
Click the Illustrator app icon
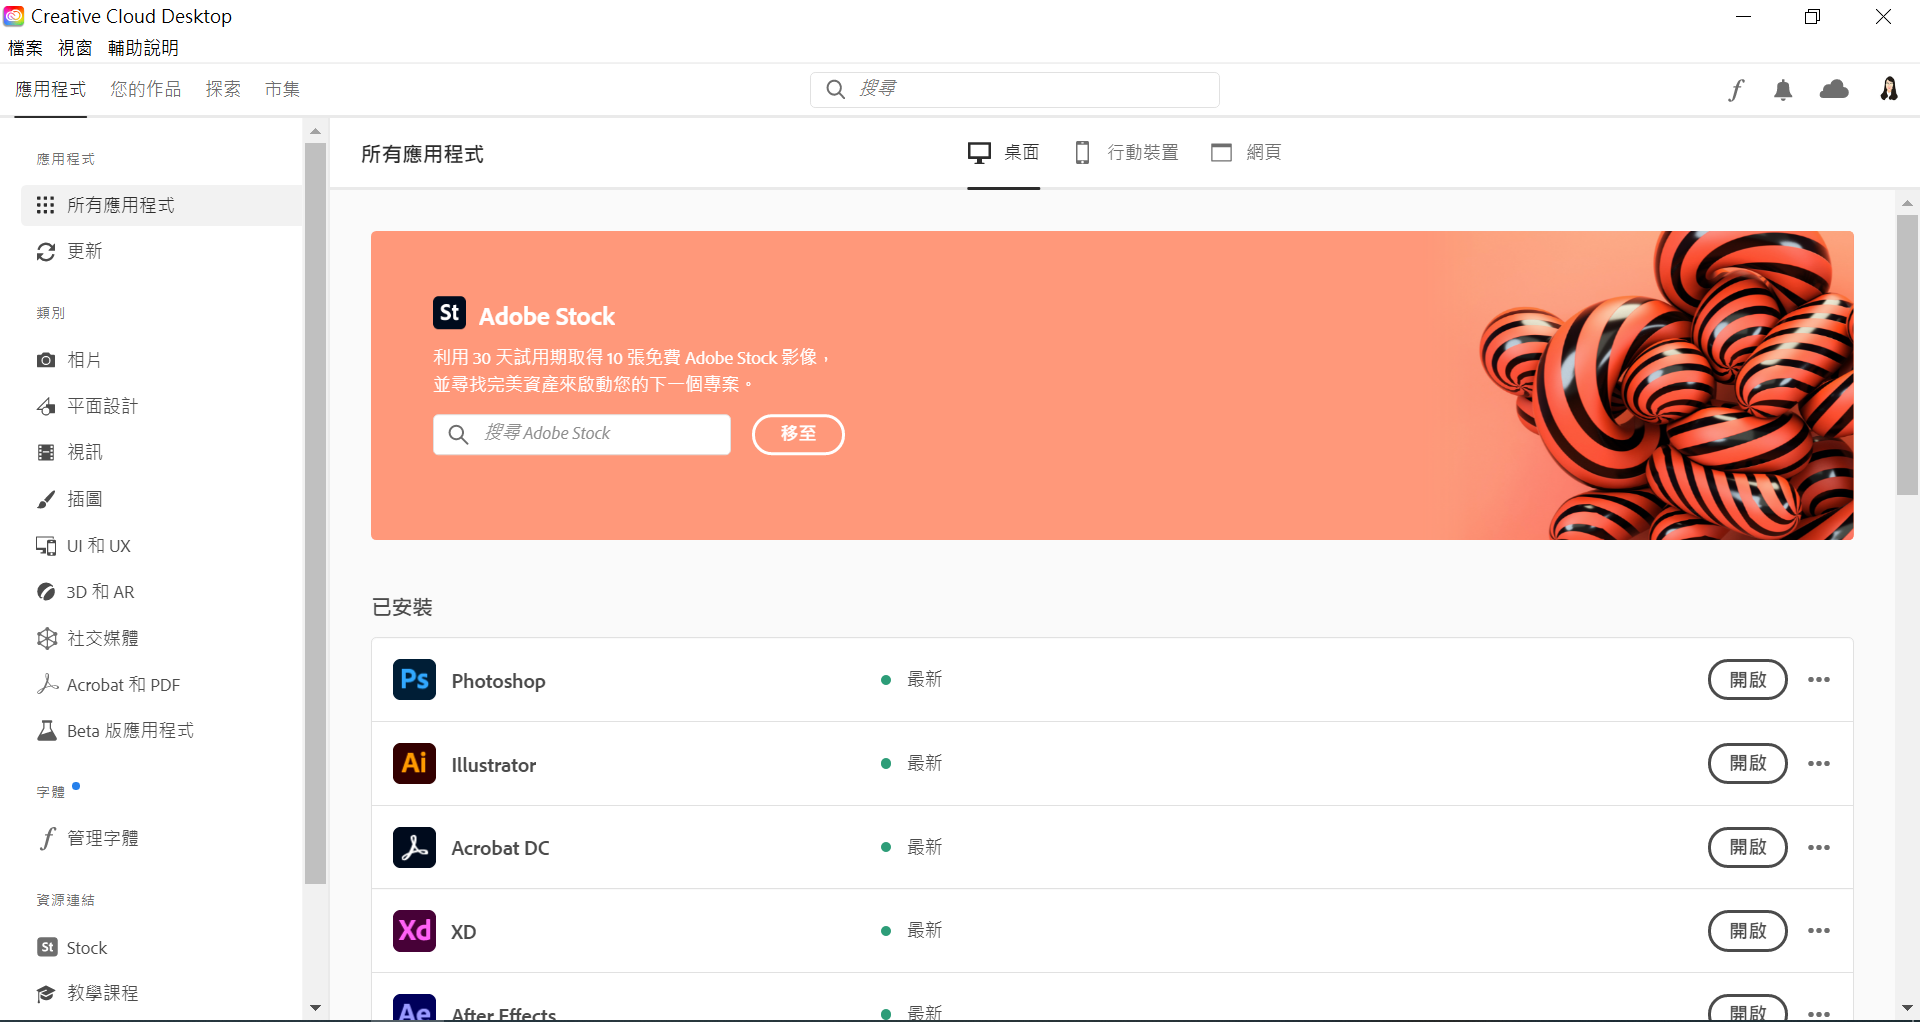tap(414, 764)
